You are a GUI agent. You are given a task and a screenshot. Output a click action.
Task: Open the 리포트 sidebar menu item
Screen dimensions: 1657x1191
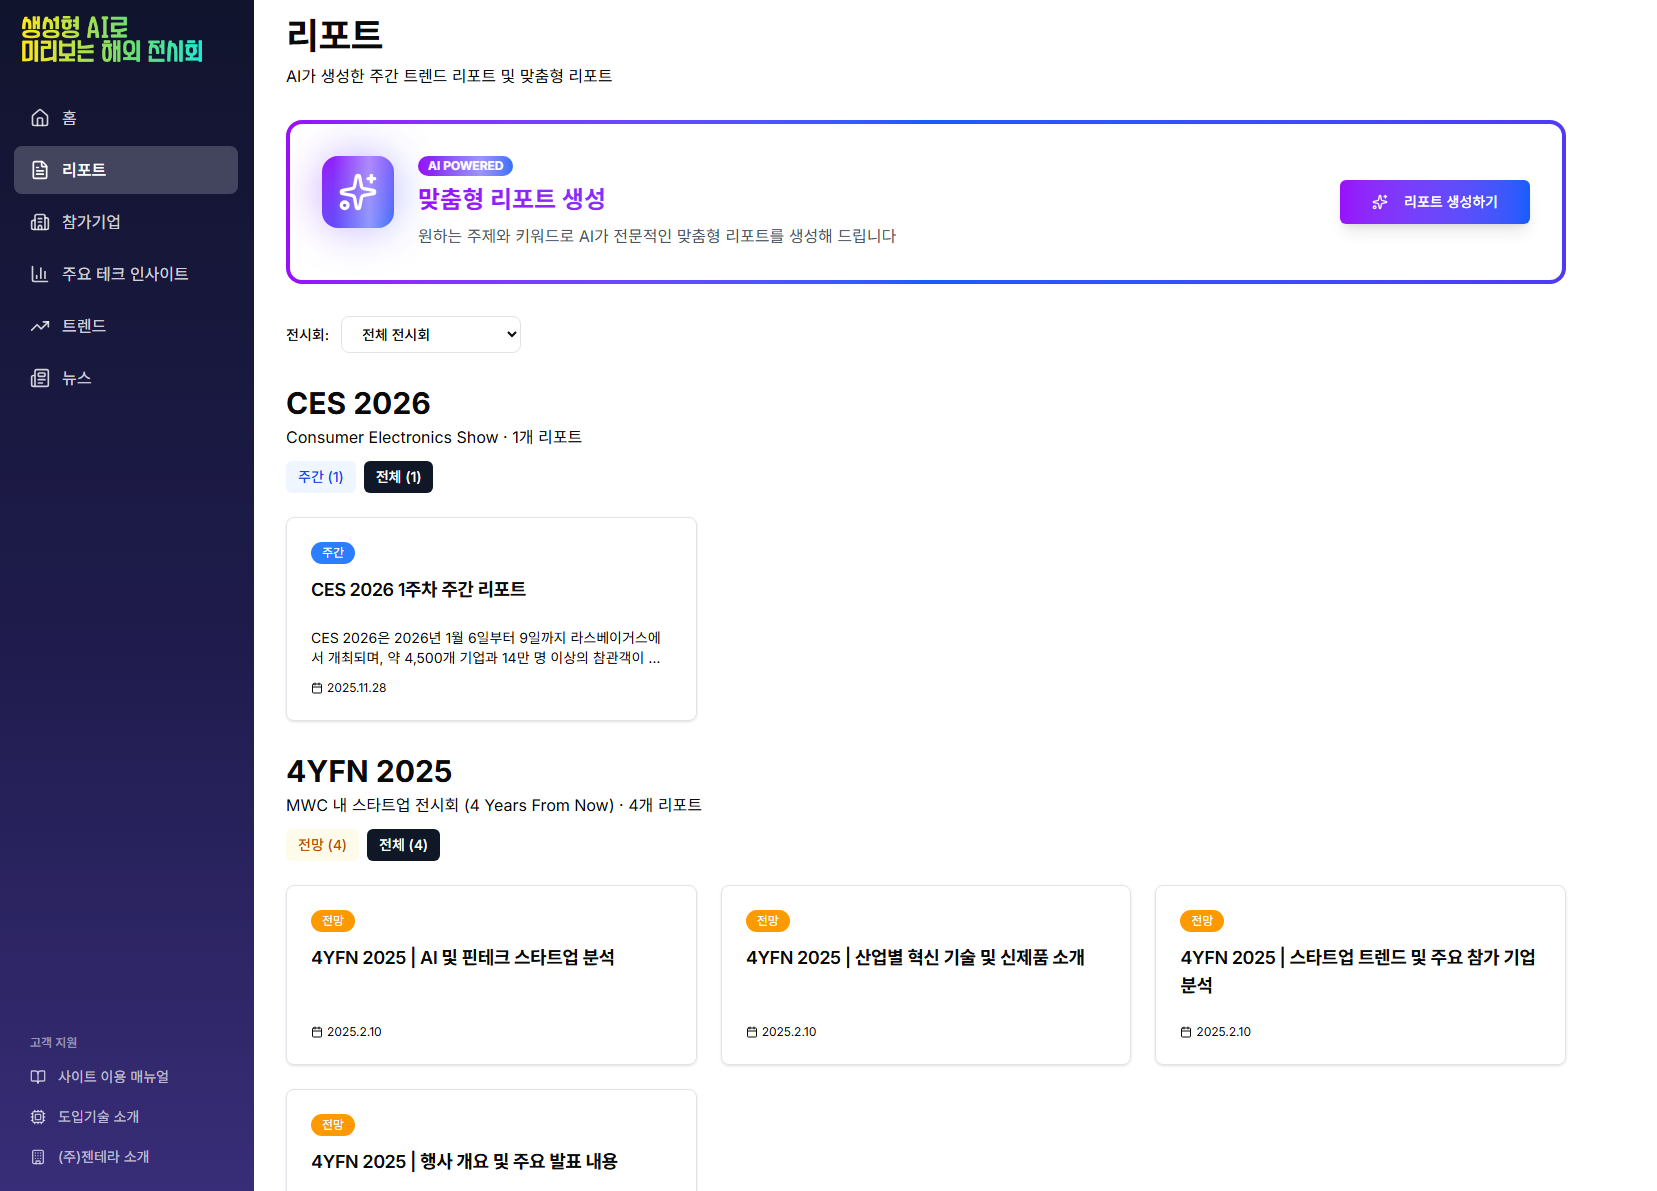[x=126, y=170]
